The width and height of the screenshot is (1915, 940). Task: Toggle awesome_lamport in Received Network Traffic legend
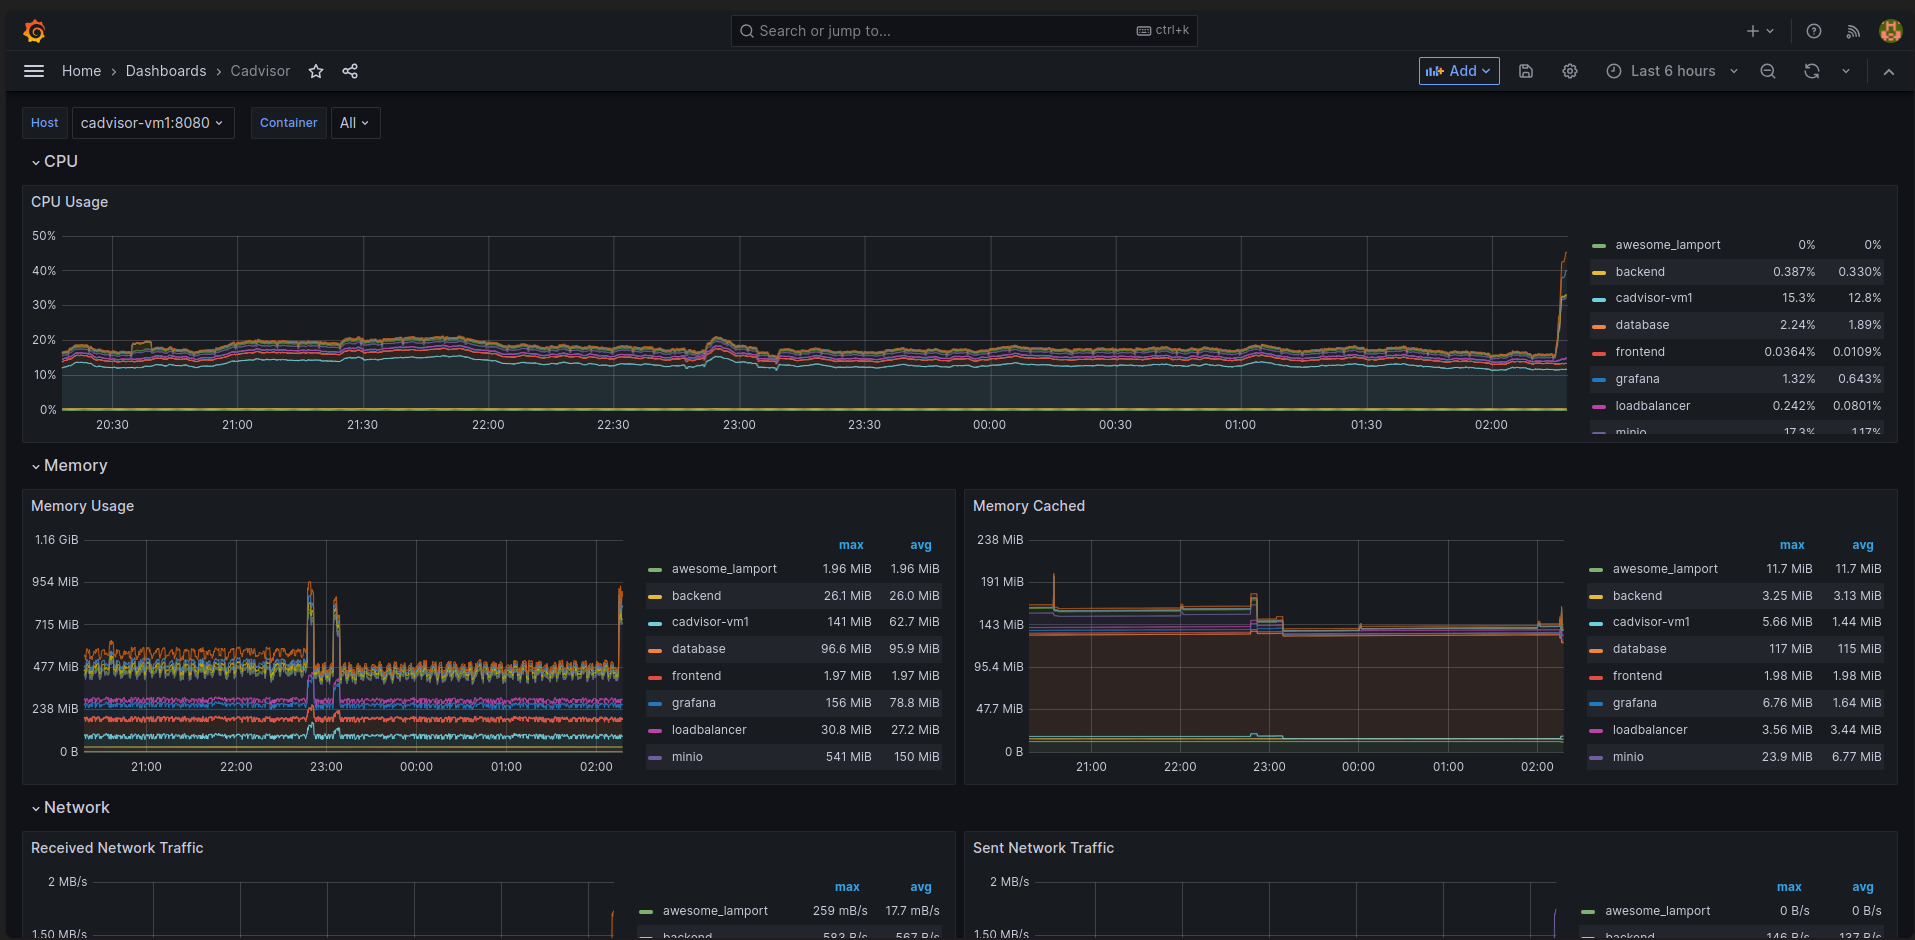(x=715, y=911)
